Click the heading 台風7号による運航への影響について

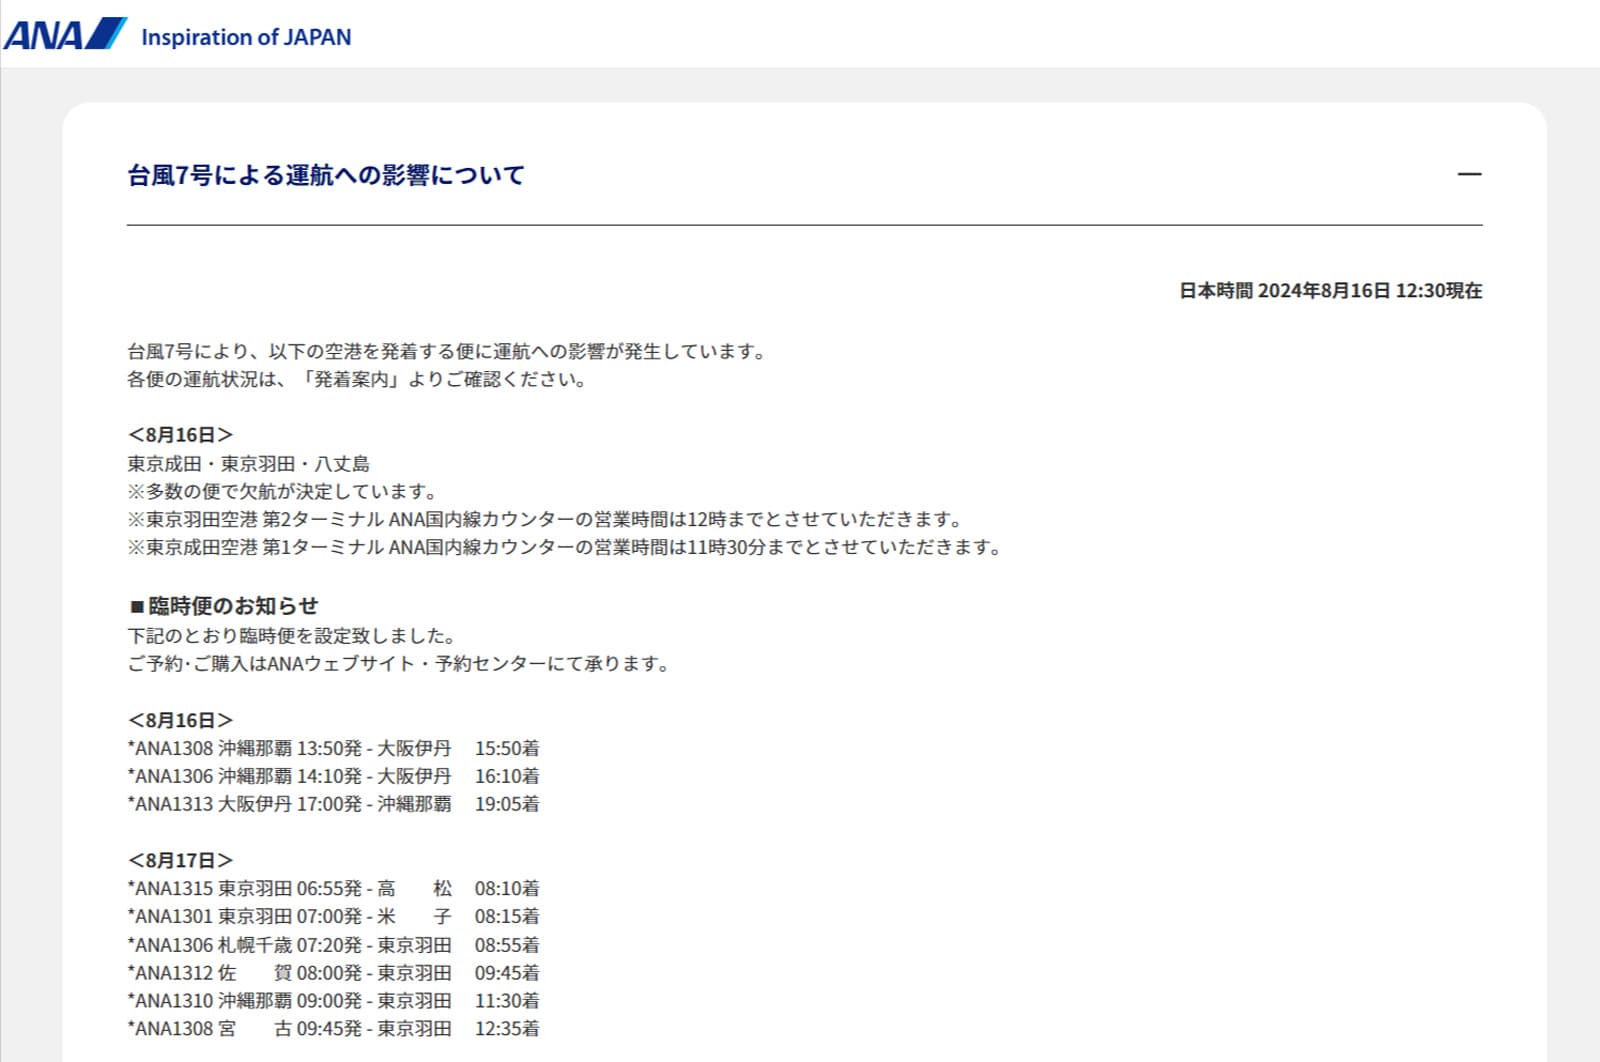tap(326, 175)
